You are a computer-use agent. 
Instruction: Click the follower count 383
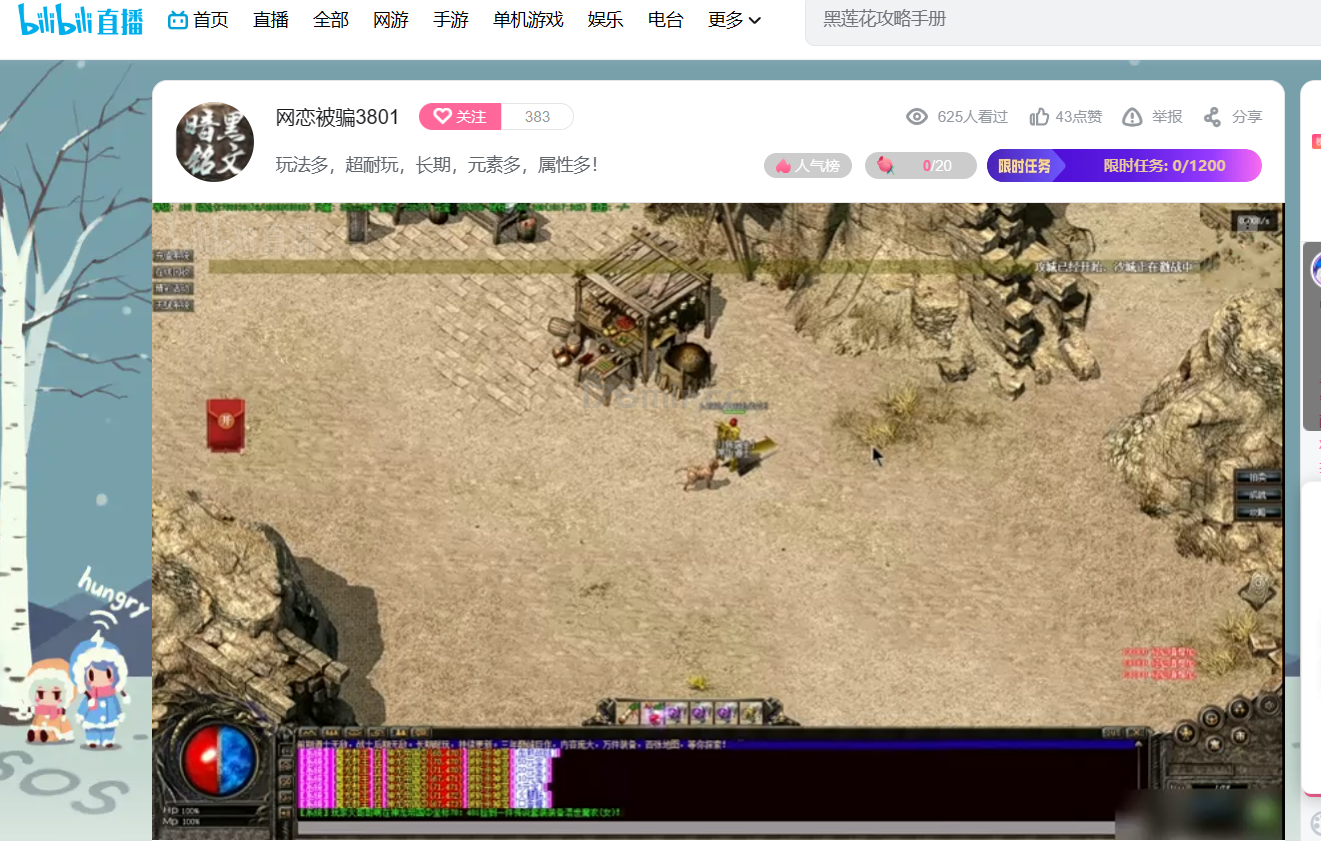537,117
